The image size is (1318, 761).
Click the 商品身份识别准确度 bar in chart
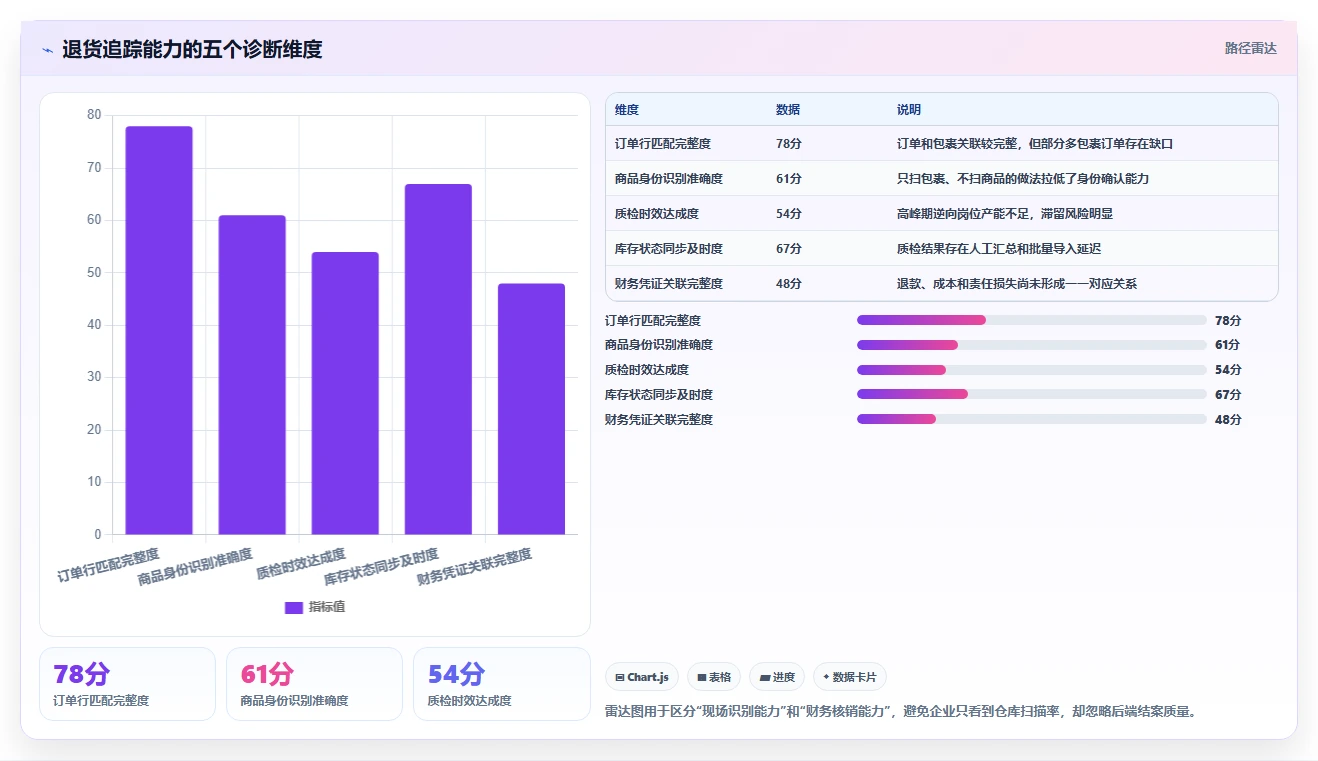[x=252, y=375]
